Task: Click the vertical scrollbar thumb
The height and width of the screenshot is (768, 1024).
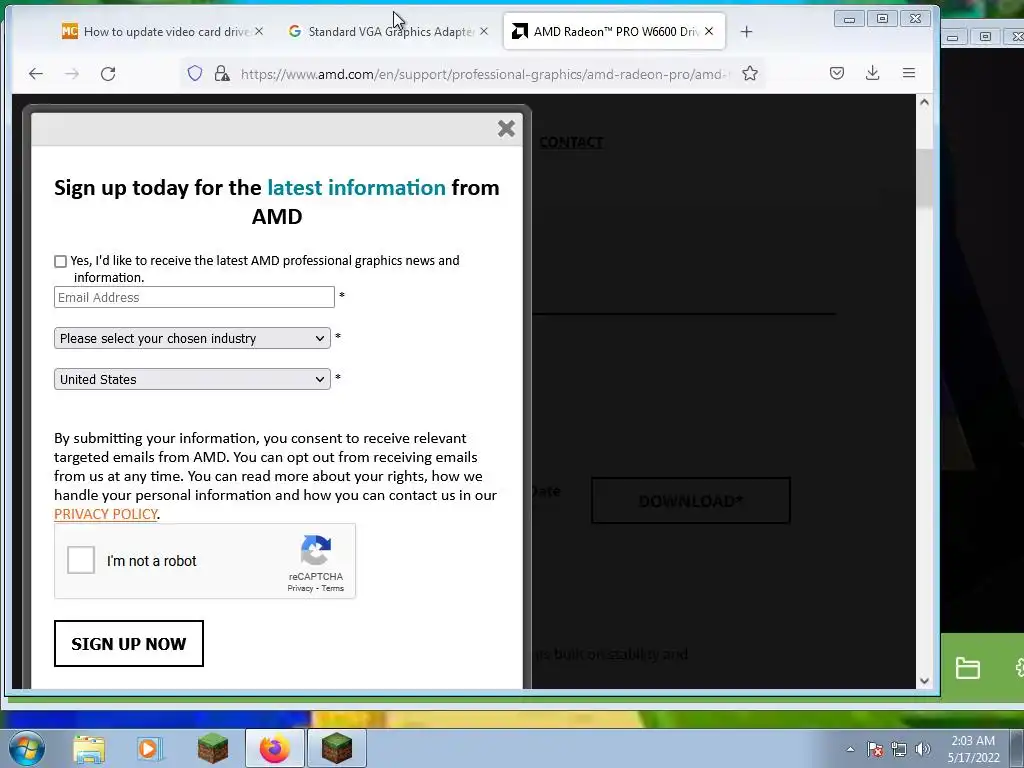Action: pyautogui.click(x=924, y=178)
